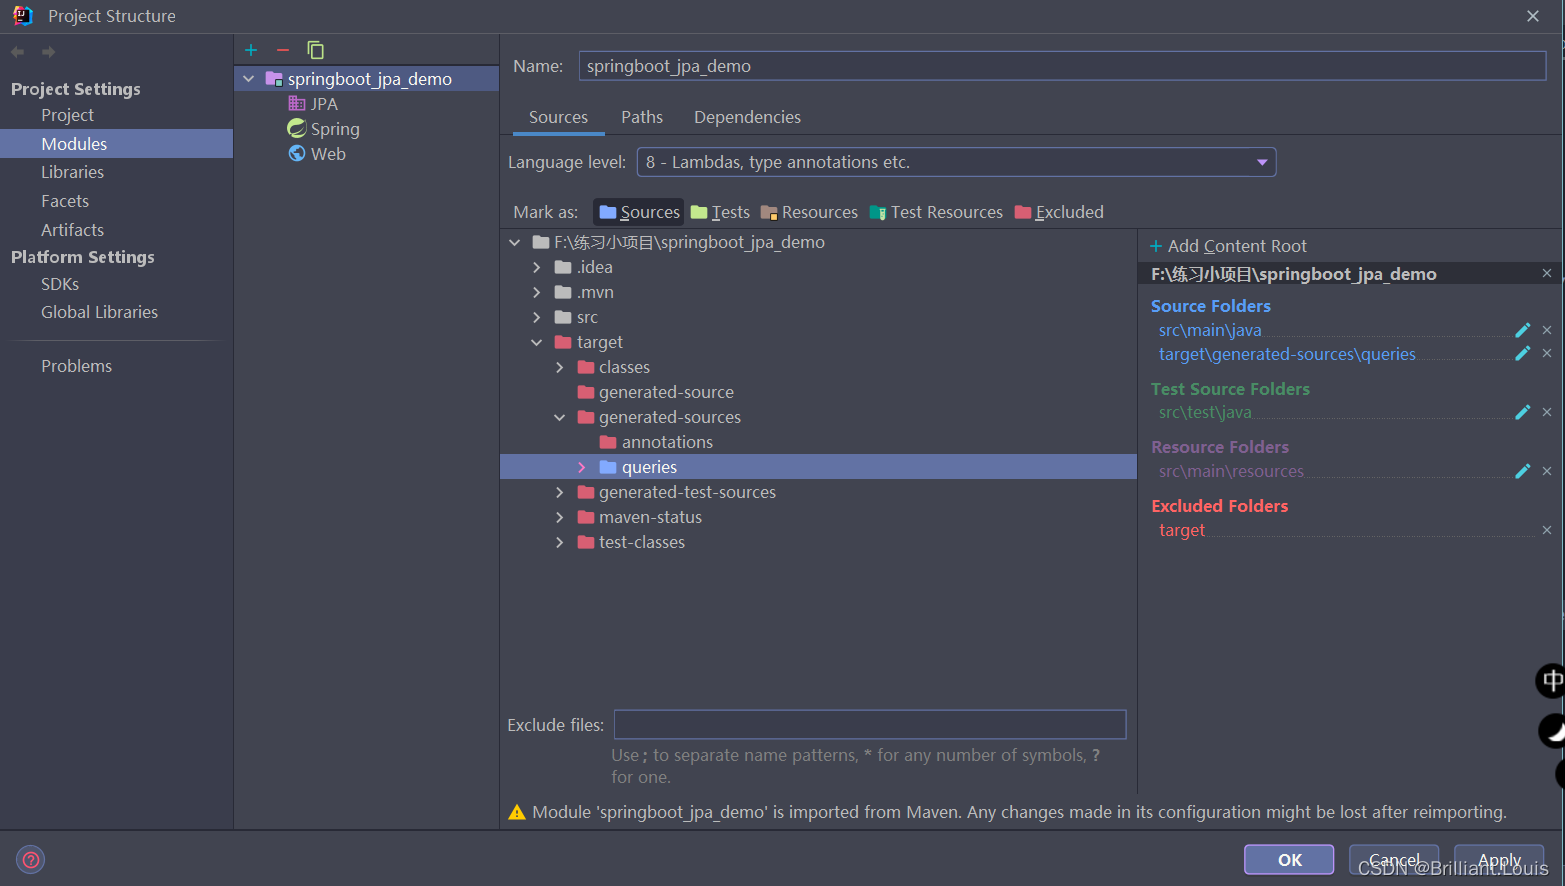Viewport: 1565px width, 886px height.
Task: Expand the .mvn folder
Action: (537, 292)
